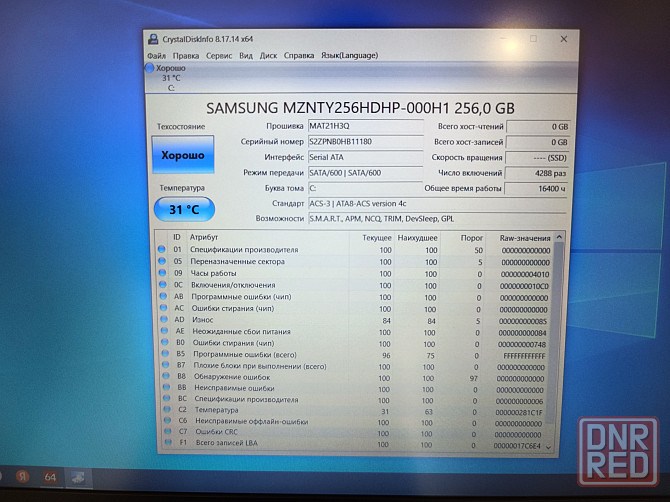The width and height of the screenshot is (670, 502).
Task: Click the Raw-значения column header
Action: click(524, 237)
